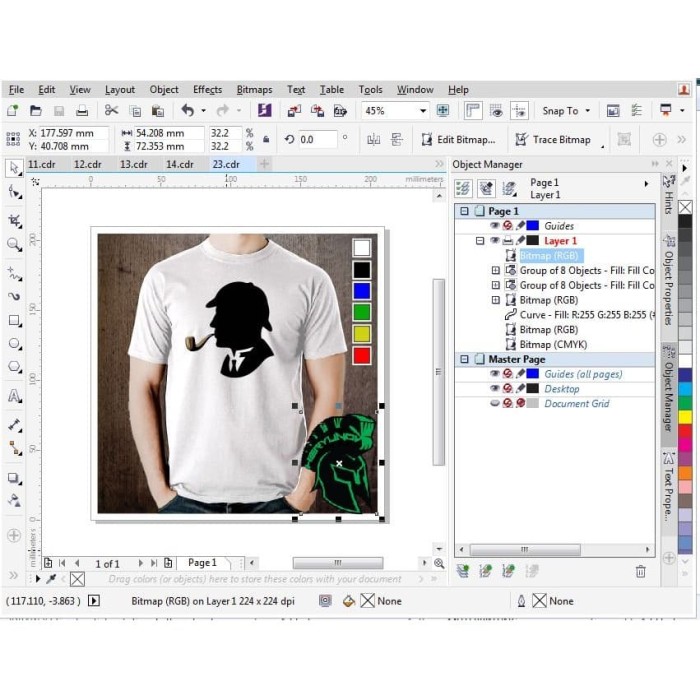The height and width of the screenshot is (700, 700).
Task: Click the Trace Bitmap button
Action: [553, 140]
